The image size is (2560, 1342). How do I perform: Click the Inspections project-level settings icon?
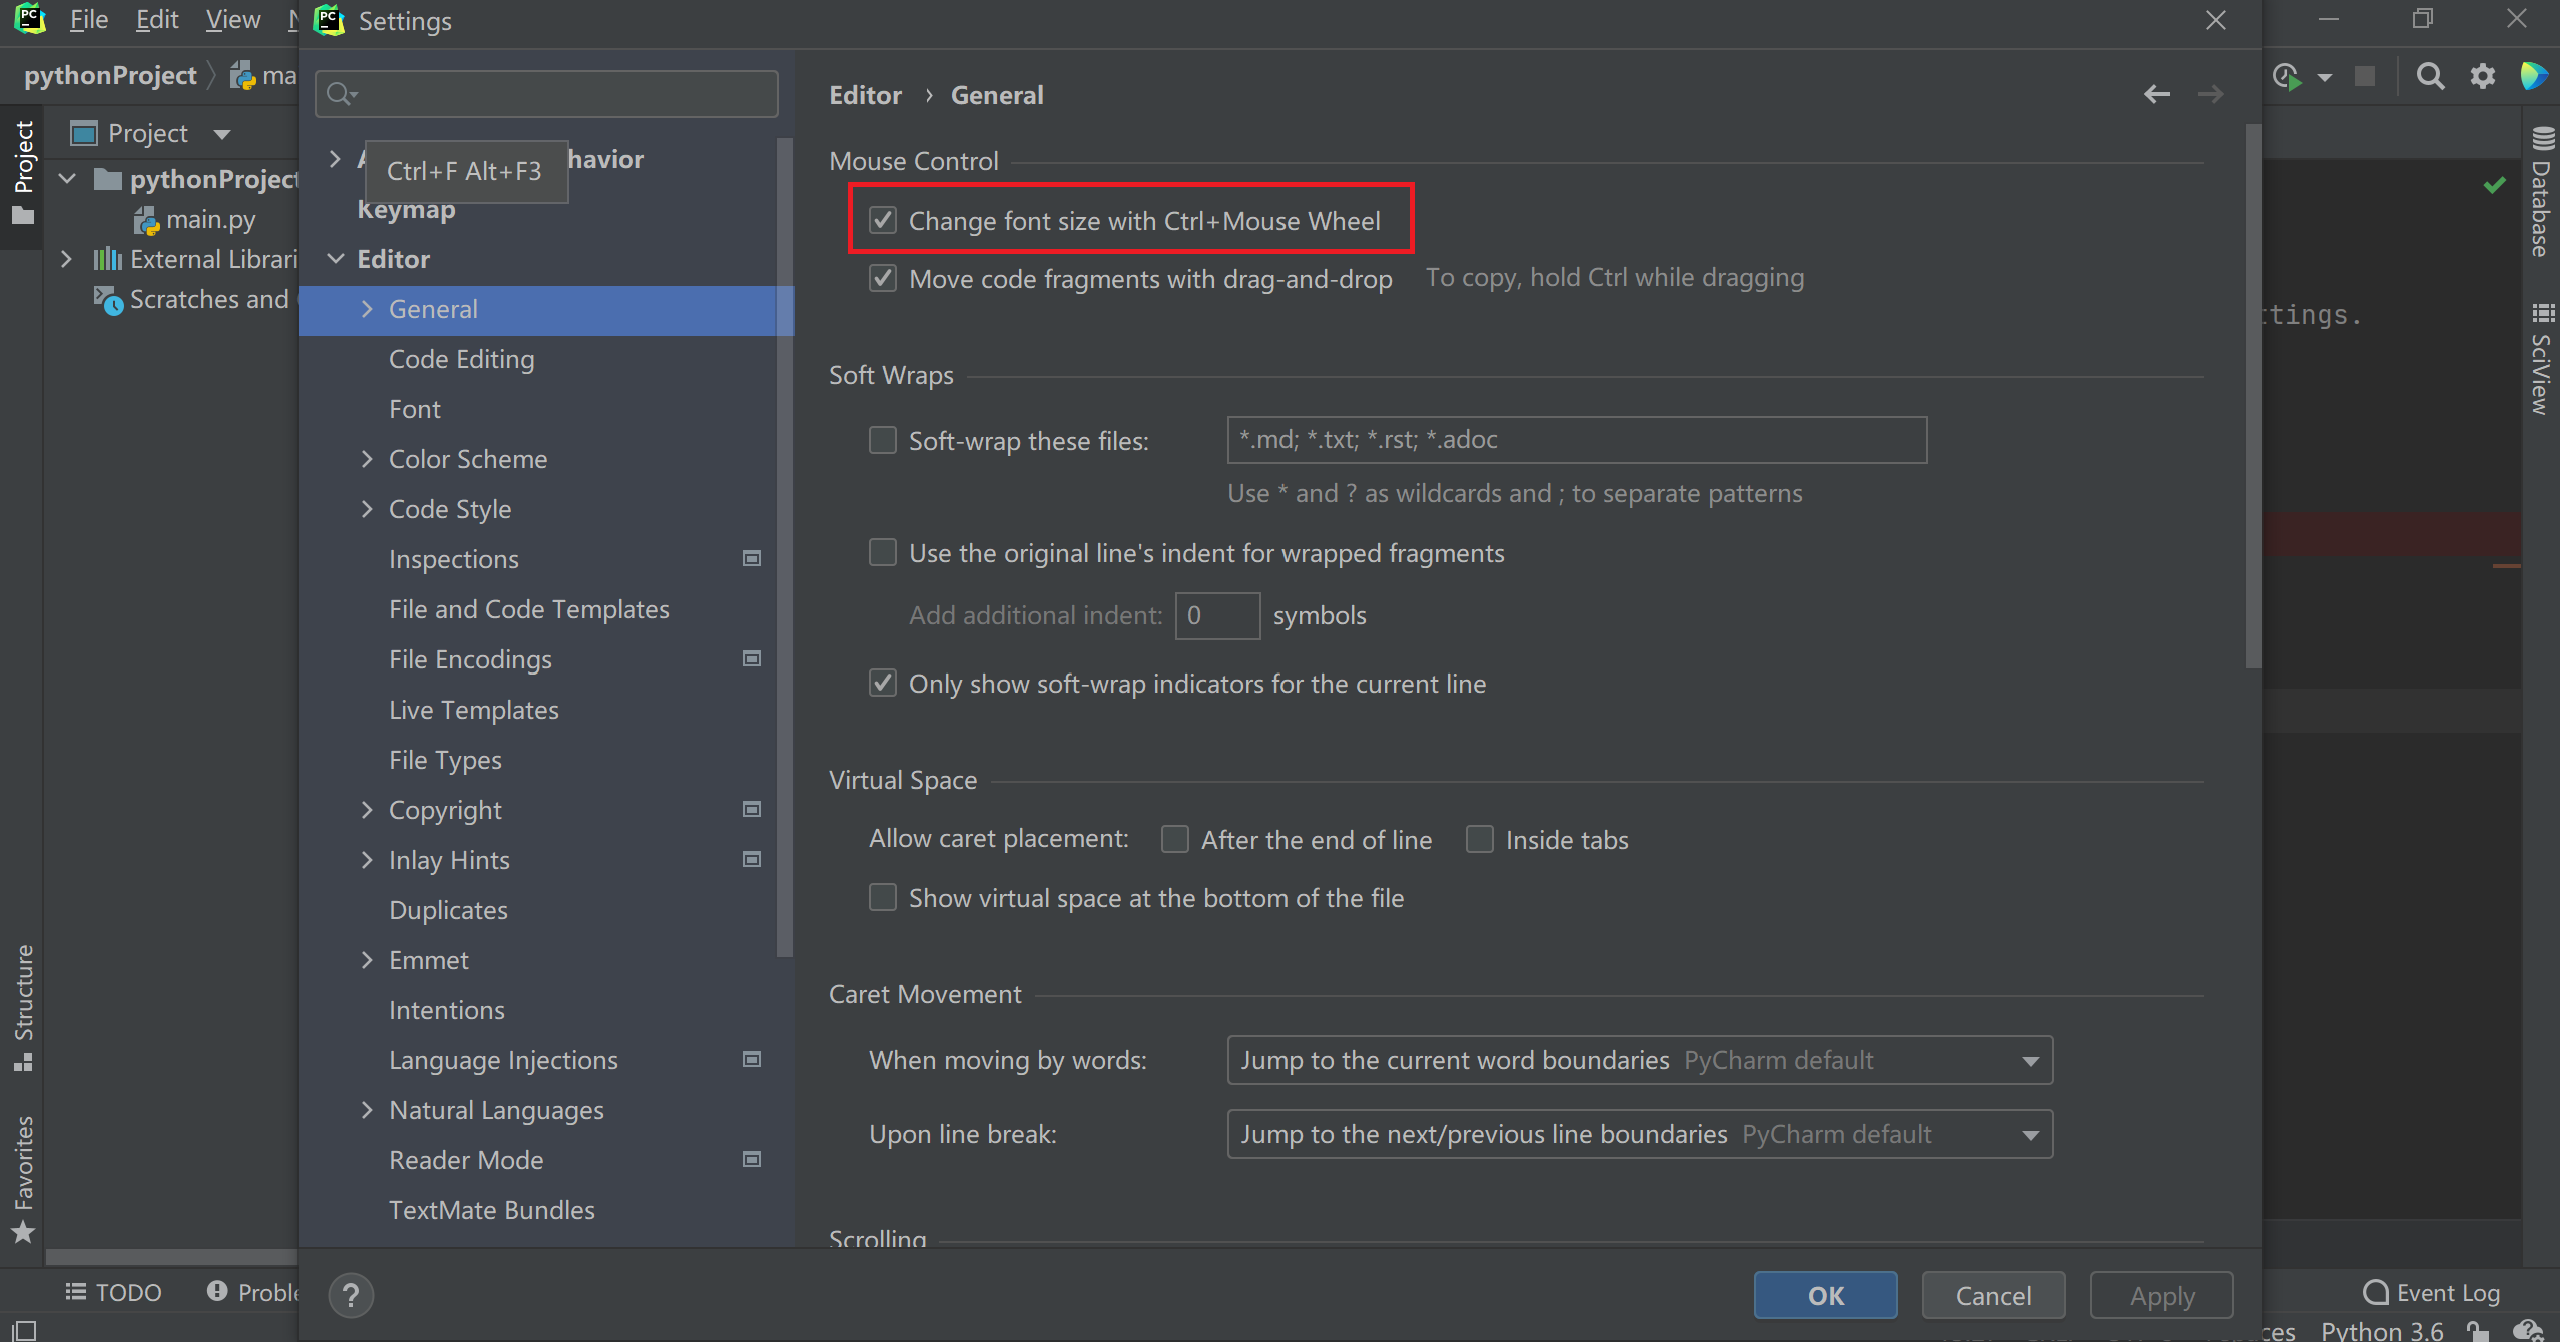click(752, 559)
